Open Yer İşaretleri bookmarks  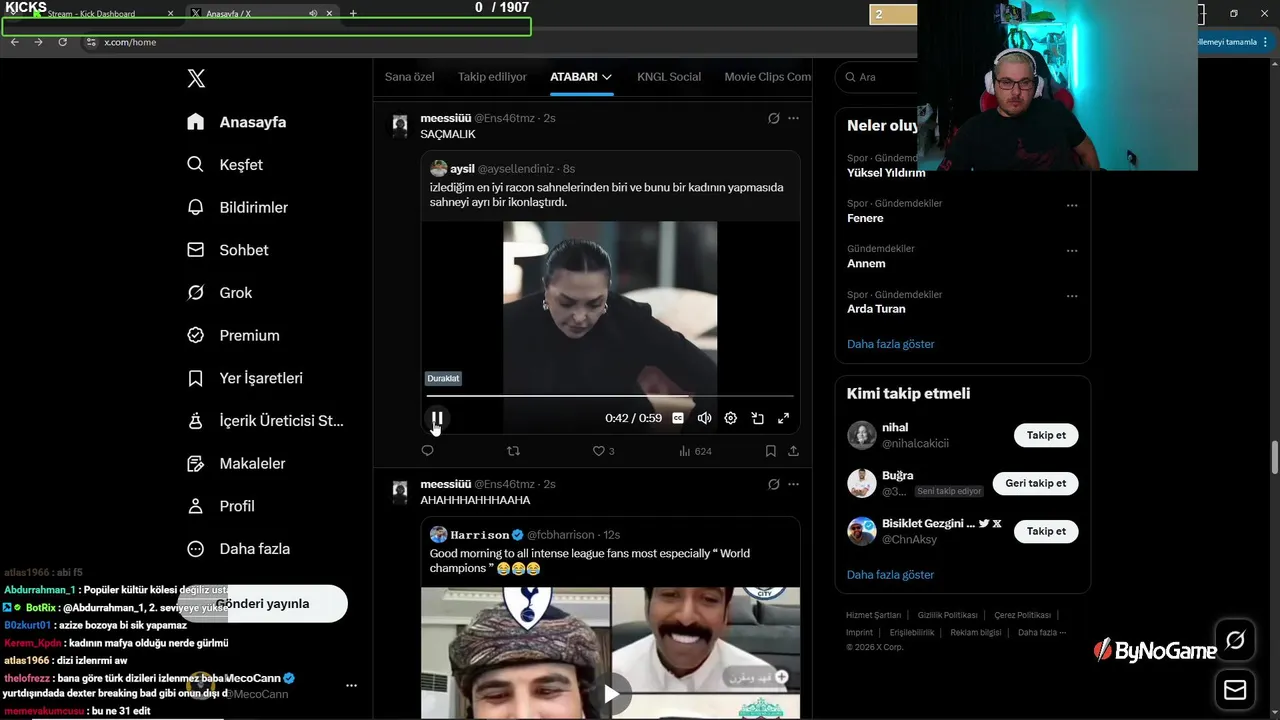point(245,379)
